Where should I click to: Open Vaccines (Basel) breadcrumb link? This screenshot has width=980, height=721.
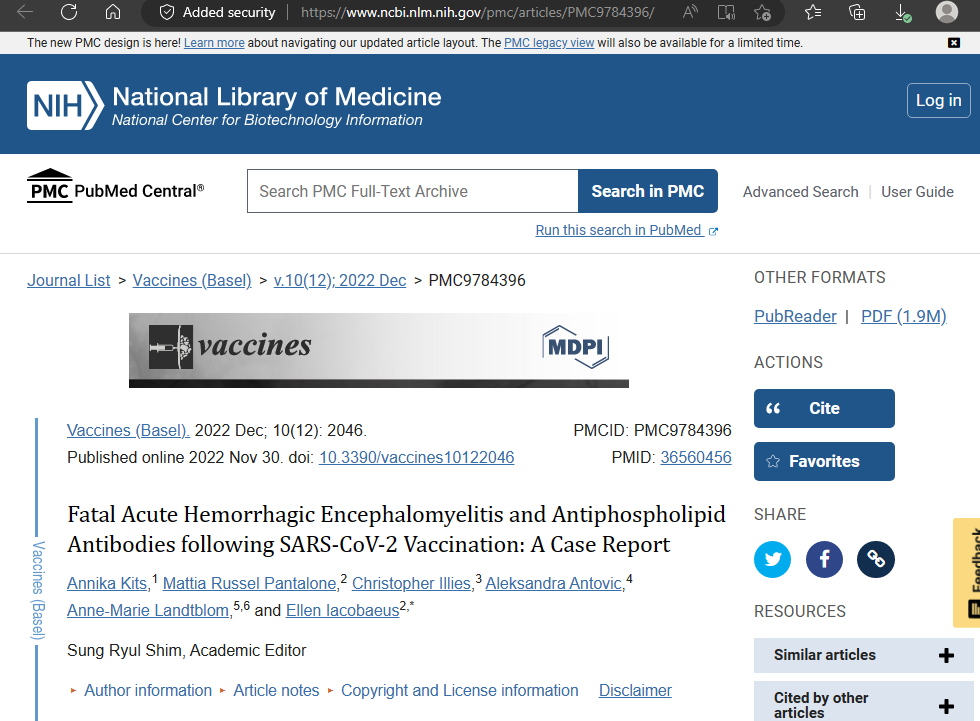point(192,281)
